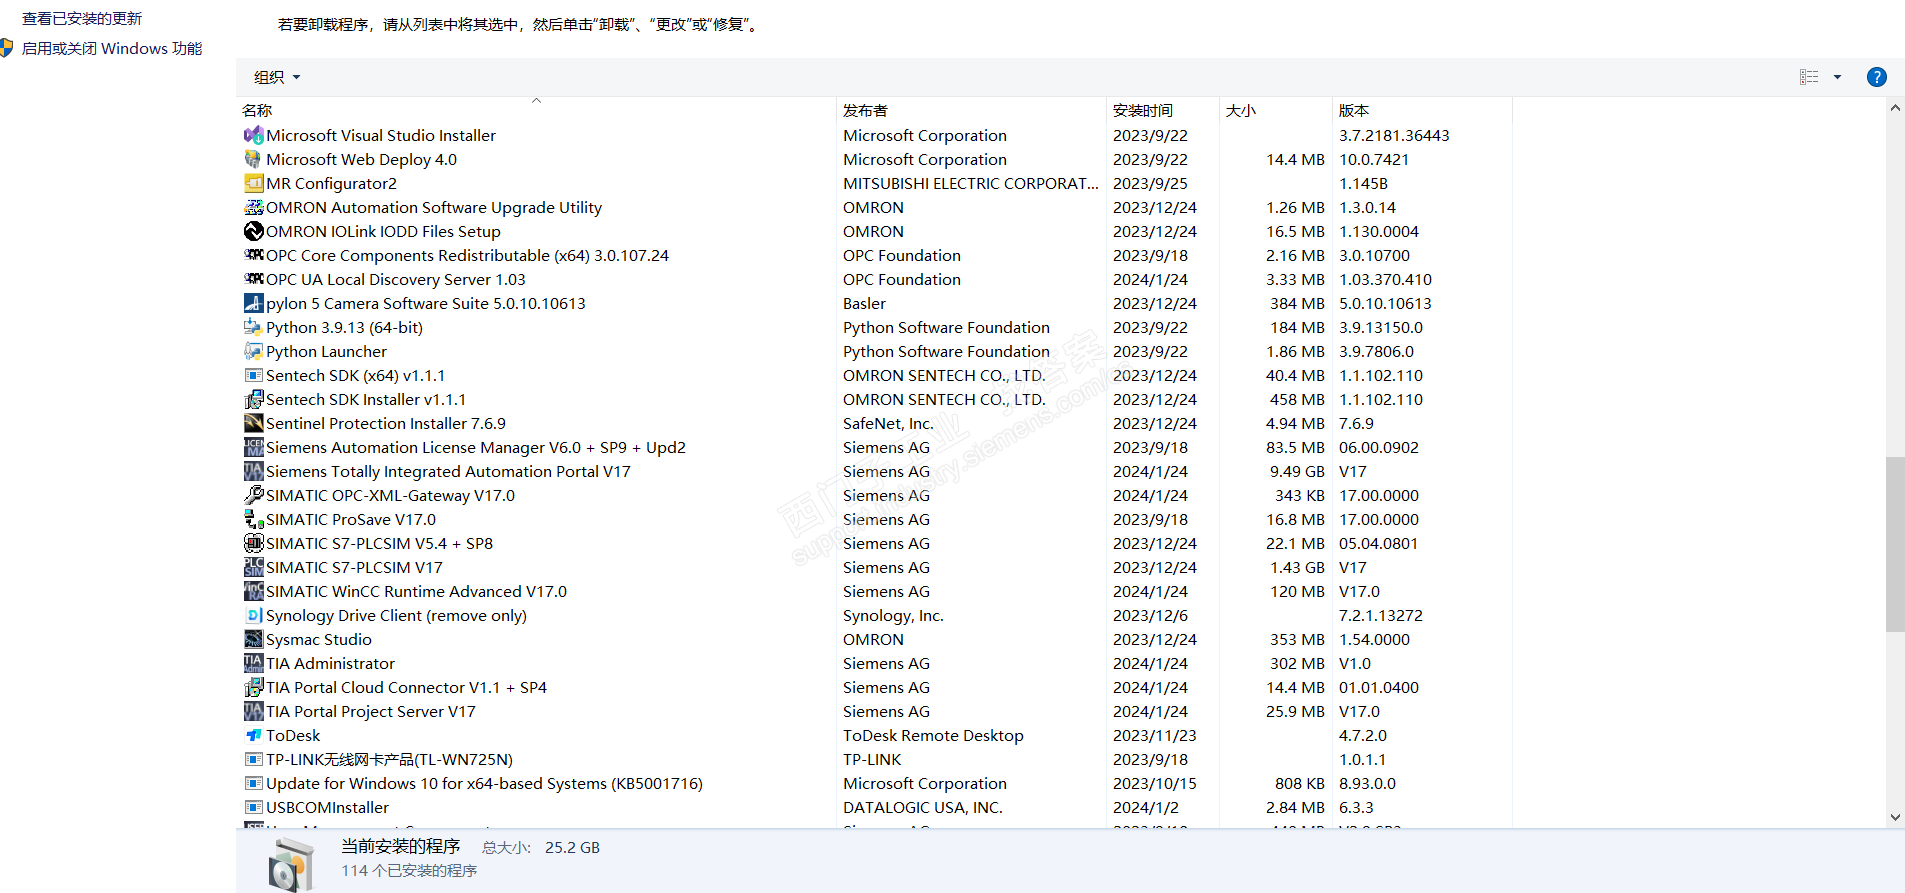Click the SIMATIC WinCC Runtime Advanced icon
Image resolution: width=1905 pixels, height=893 pixels.
(254, 591)
